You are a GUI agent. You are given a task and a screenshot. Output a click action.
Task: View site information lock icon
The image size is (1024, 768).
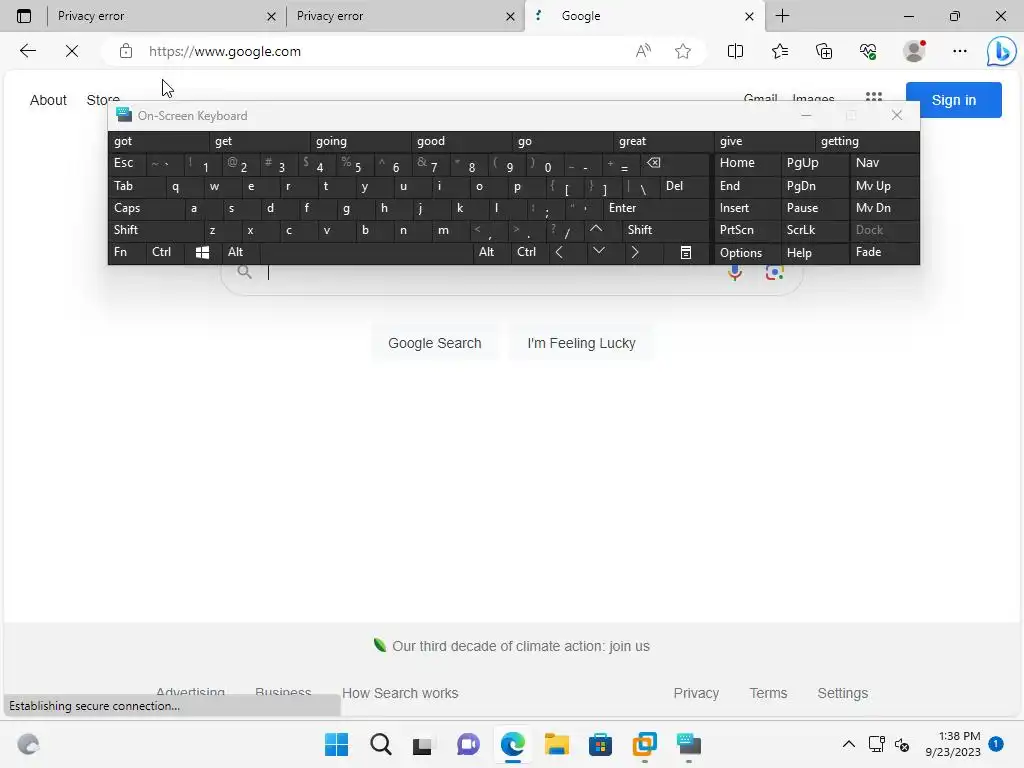126,51
